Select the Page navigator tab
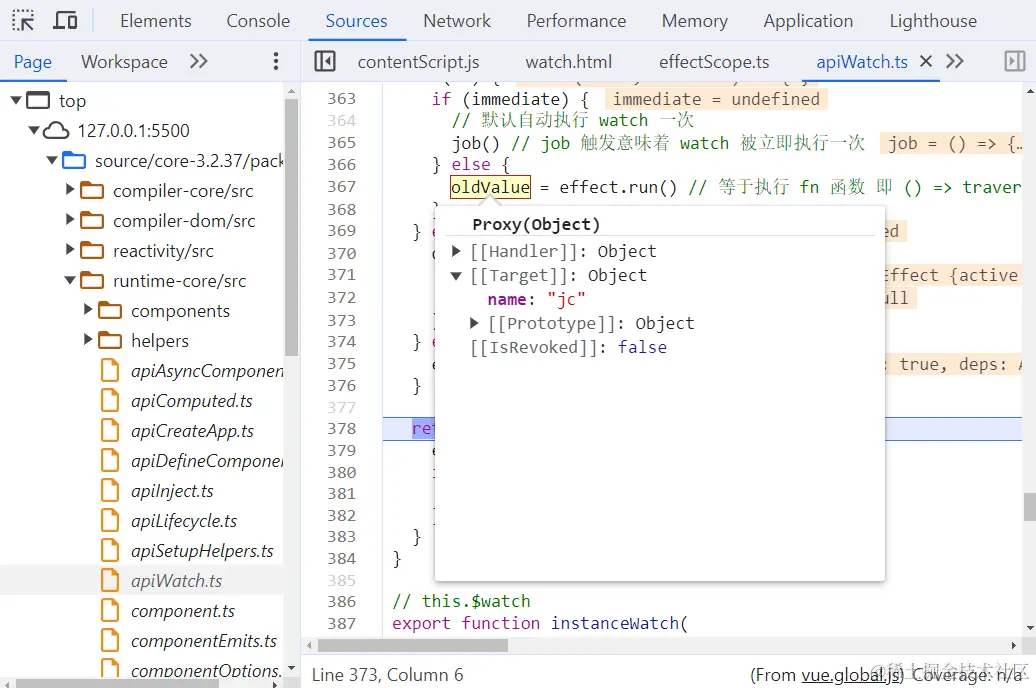 click(32, 62)
